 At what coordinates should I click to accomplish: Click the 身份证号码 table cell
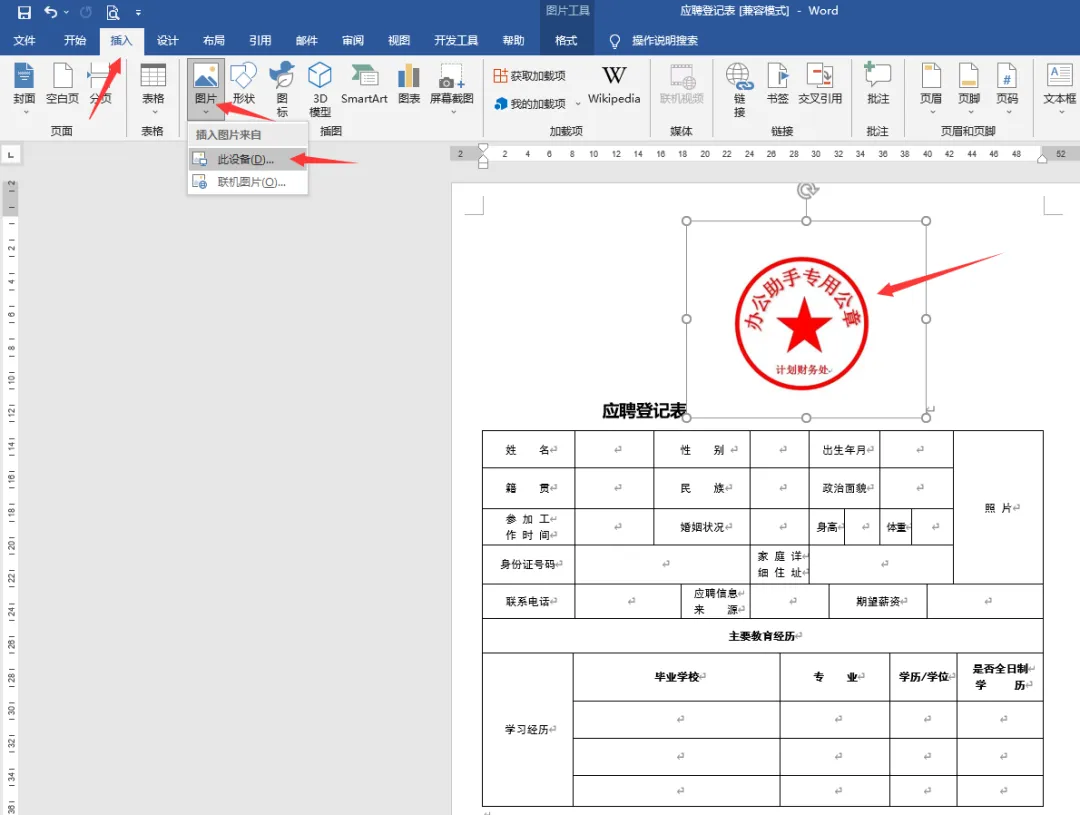tap(528, 564)
